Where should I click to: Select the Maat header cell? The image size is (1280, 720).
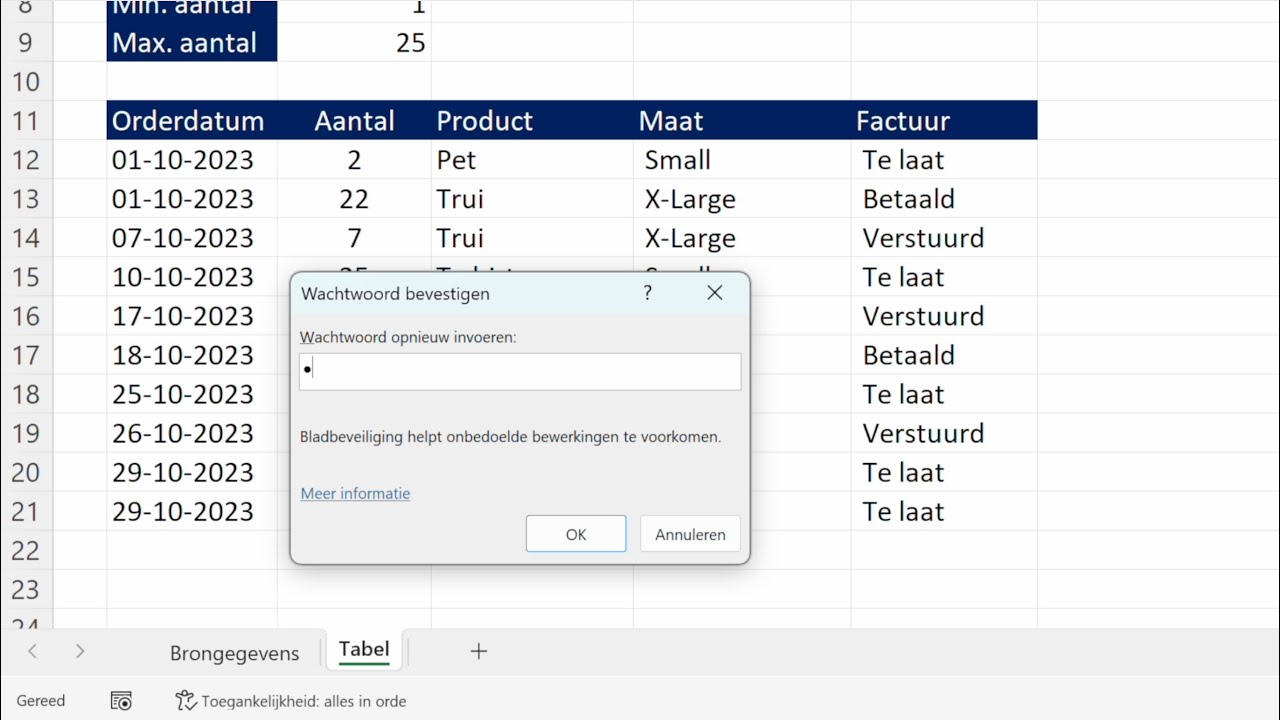point(742,121)
